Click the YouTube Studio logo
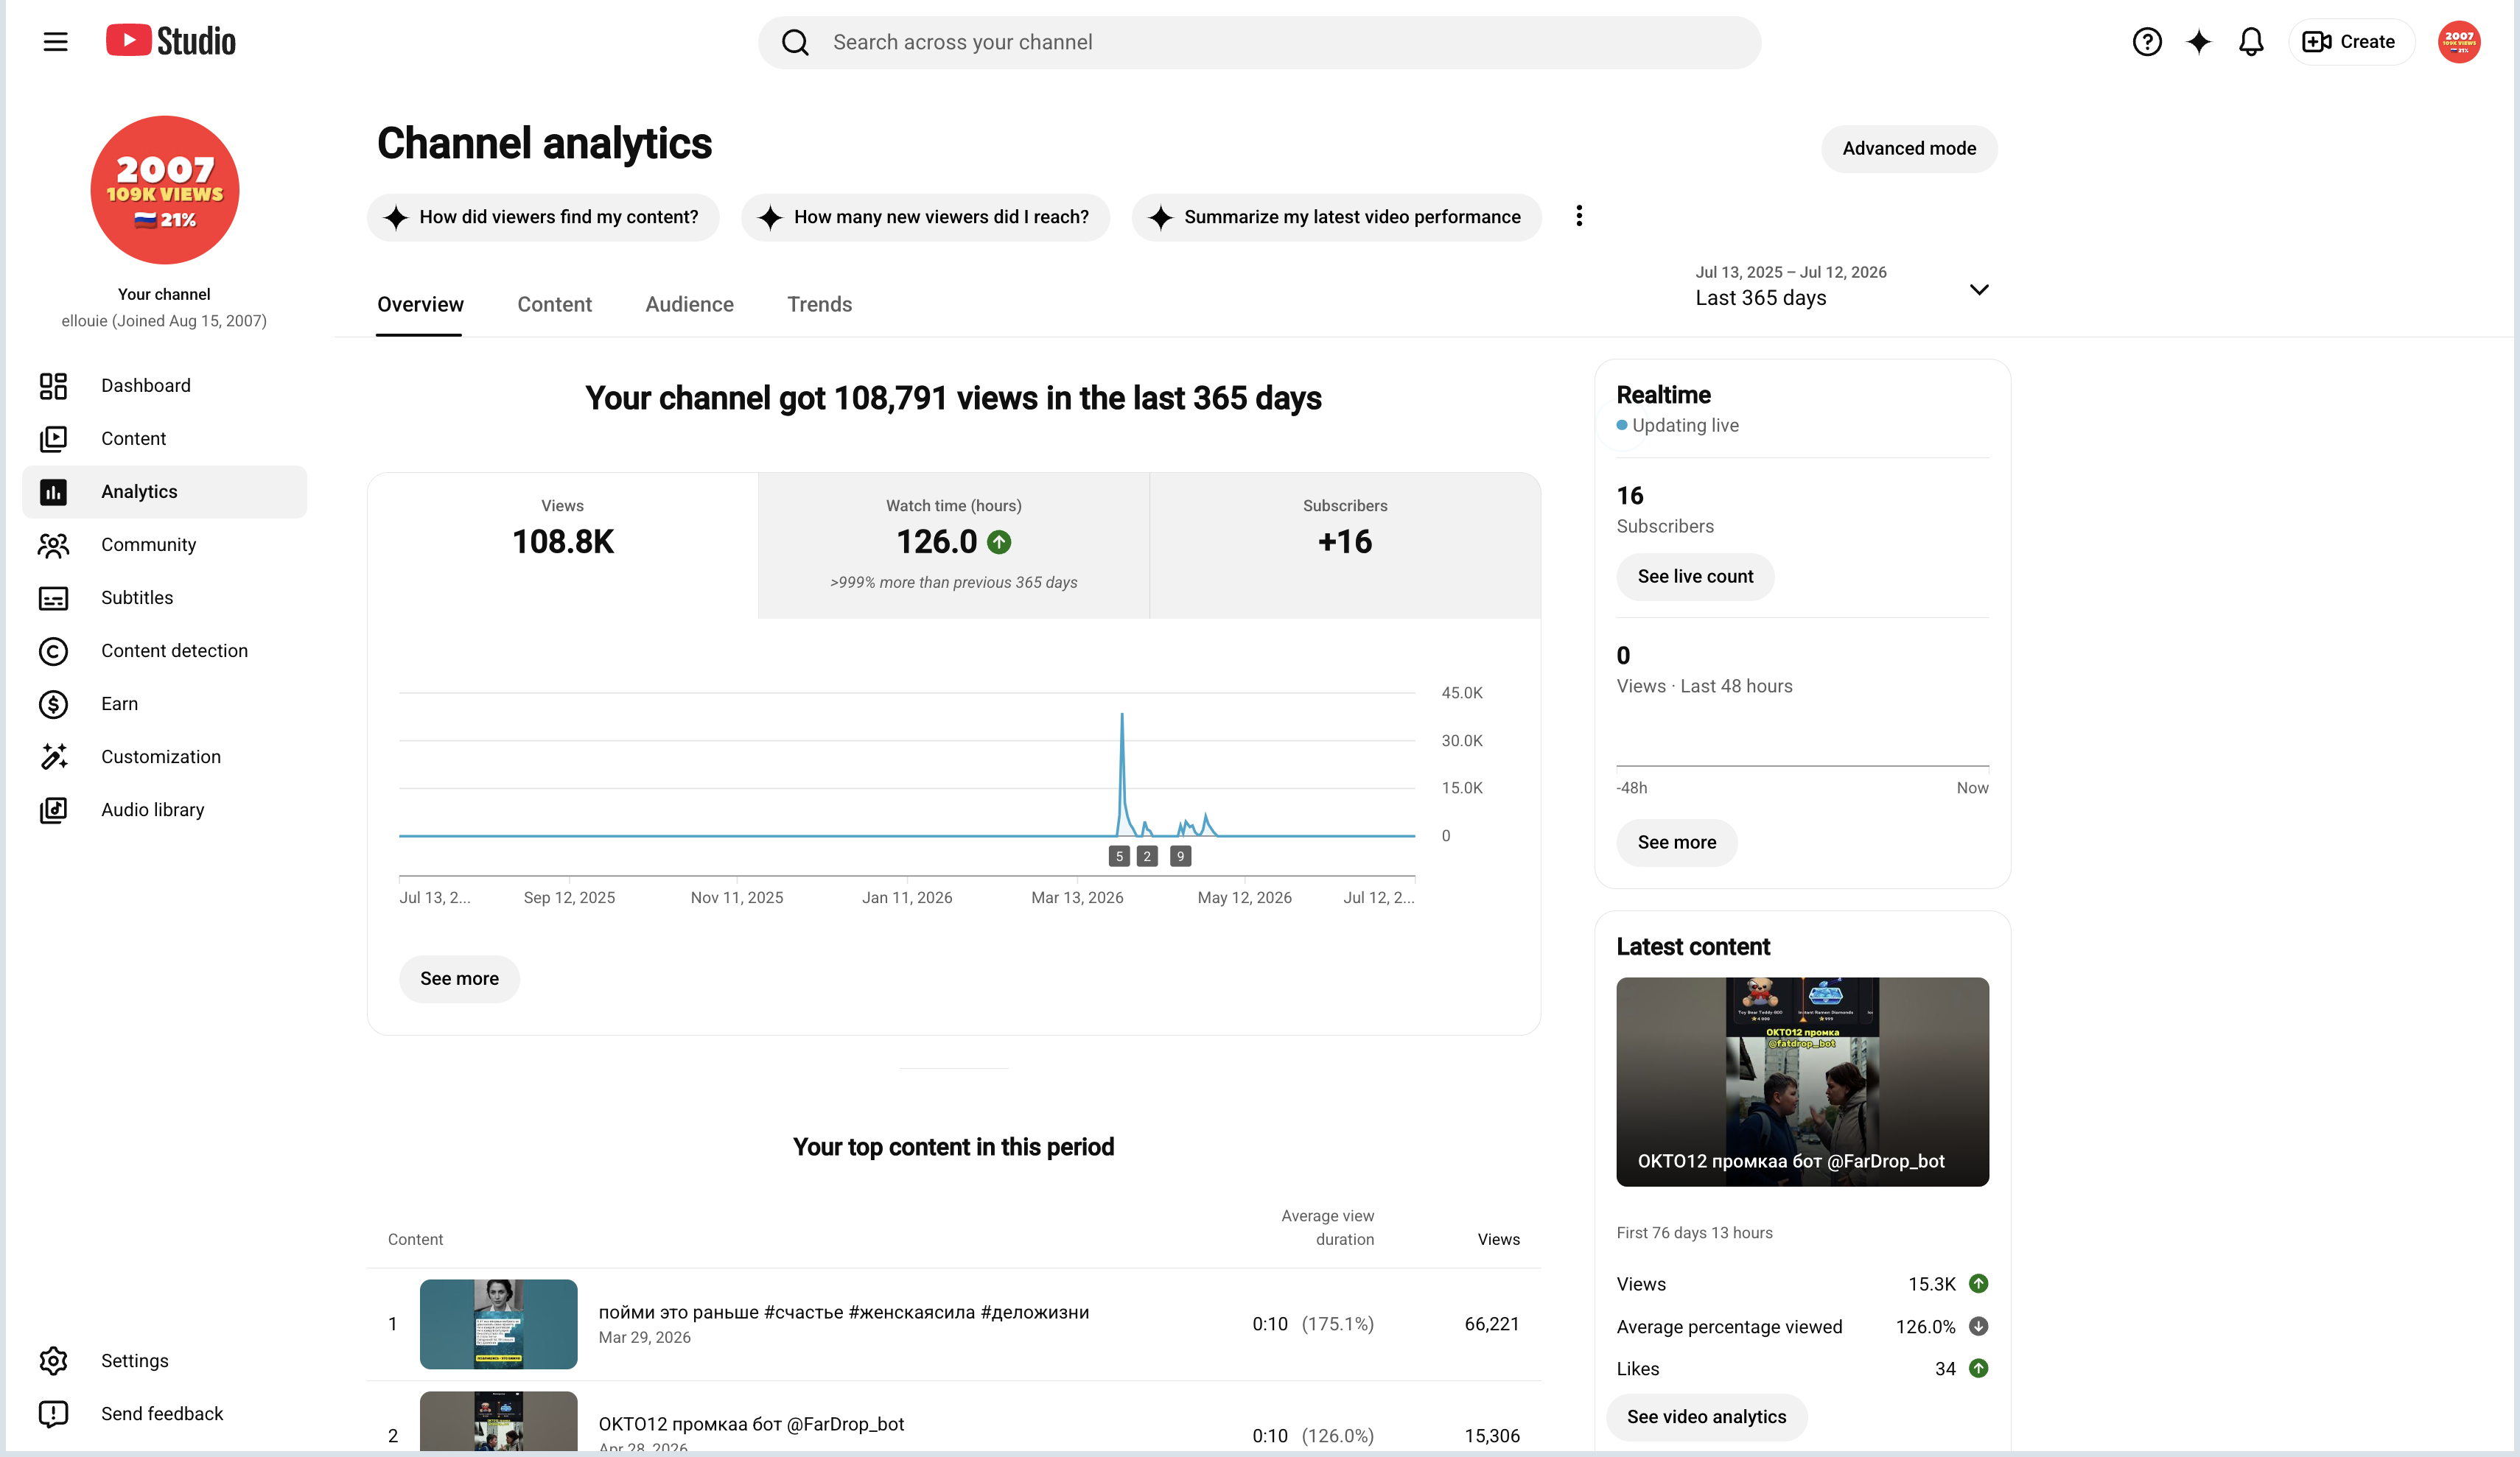Viewport: 2520px width, 1457px height. coord(171,41)
